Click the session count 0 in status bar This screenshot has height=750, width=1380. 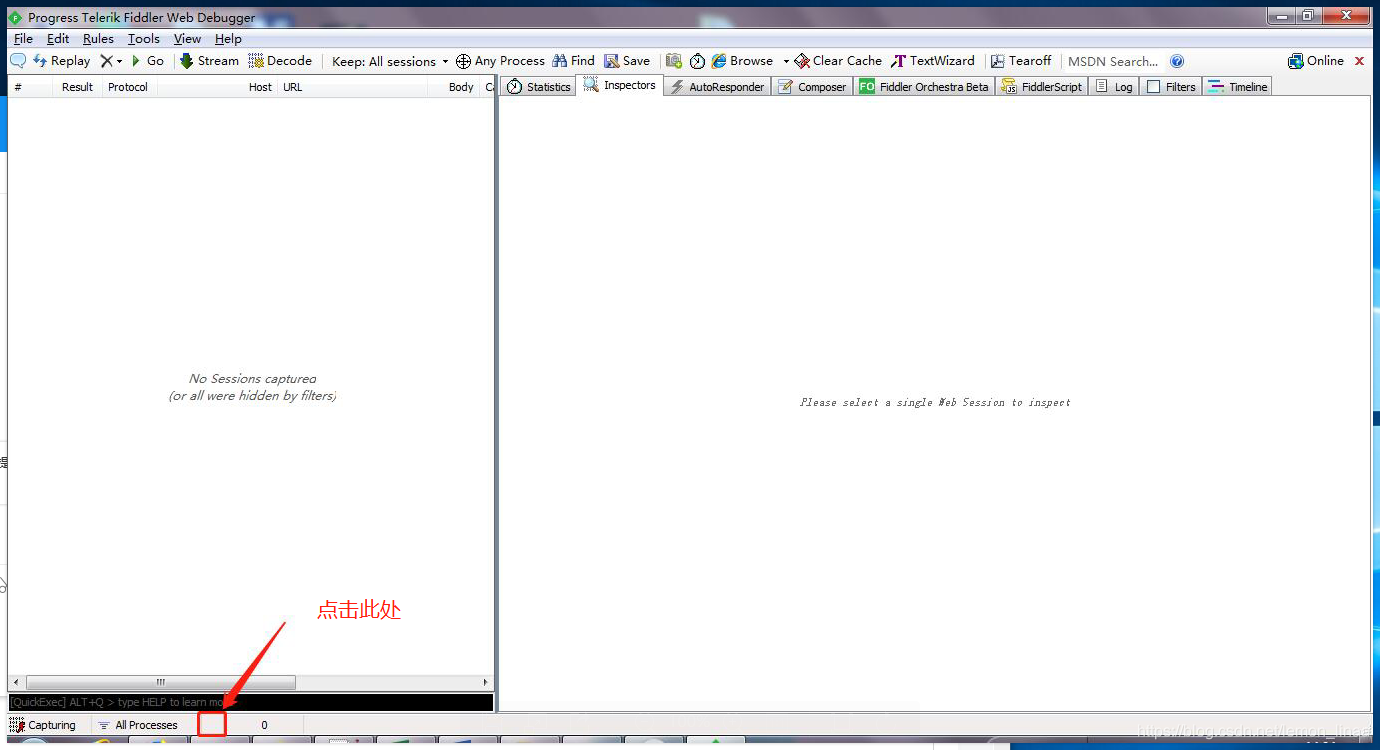click(264, 725)
